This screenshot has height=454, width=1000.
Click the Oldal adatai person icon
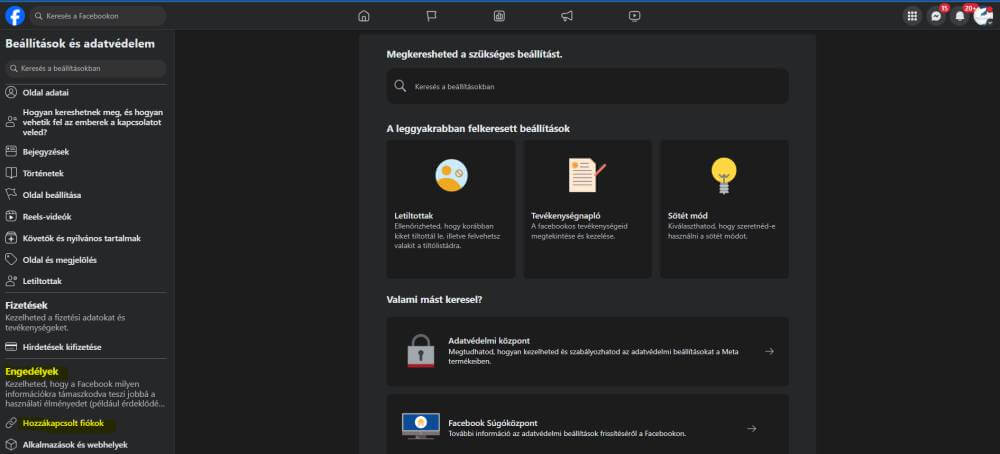point(11,92)
